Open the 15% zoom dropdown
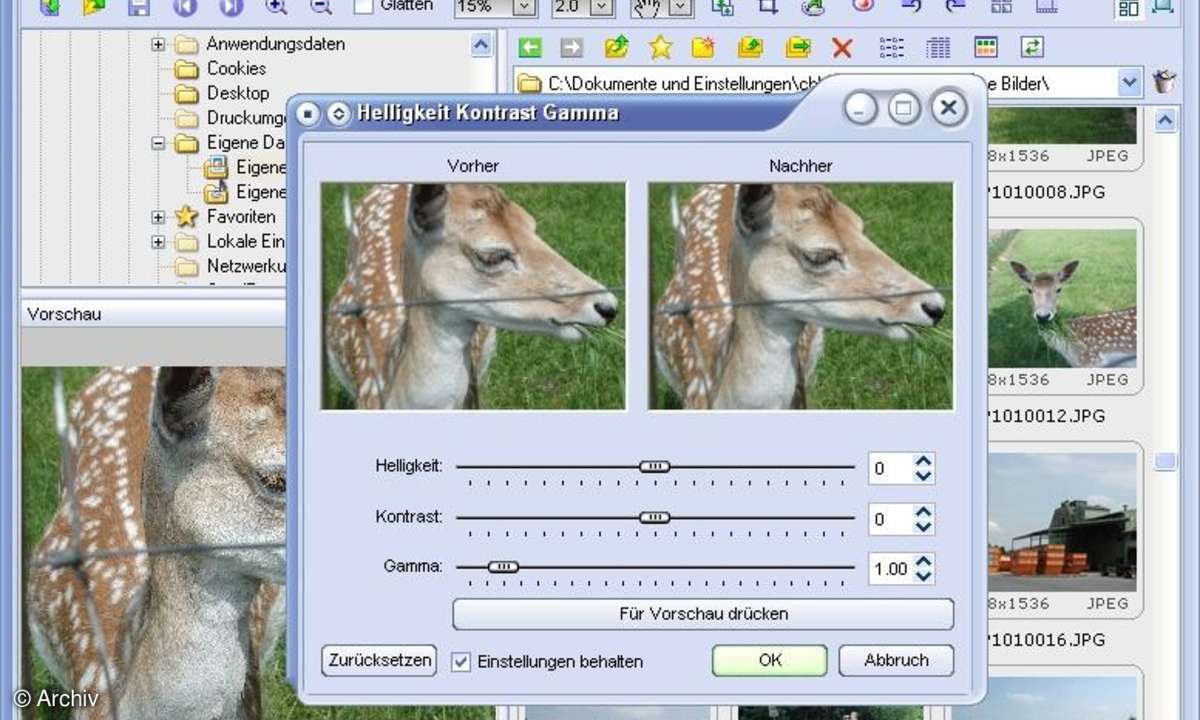Viewport: 1200px width, 720px height. point(525,7)
